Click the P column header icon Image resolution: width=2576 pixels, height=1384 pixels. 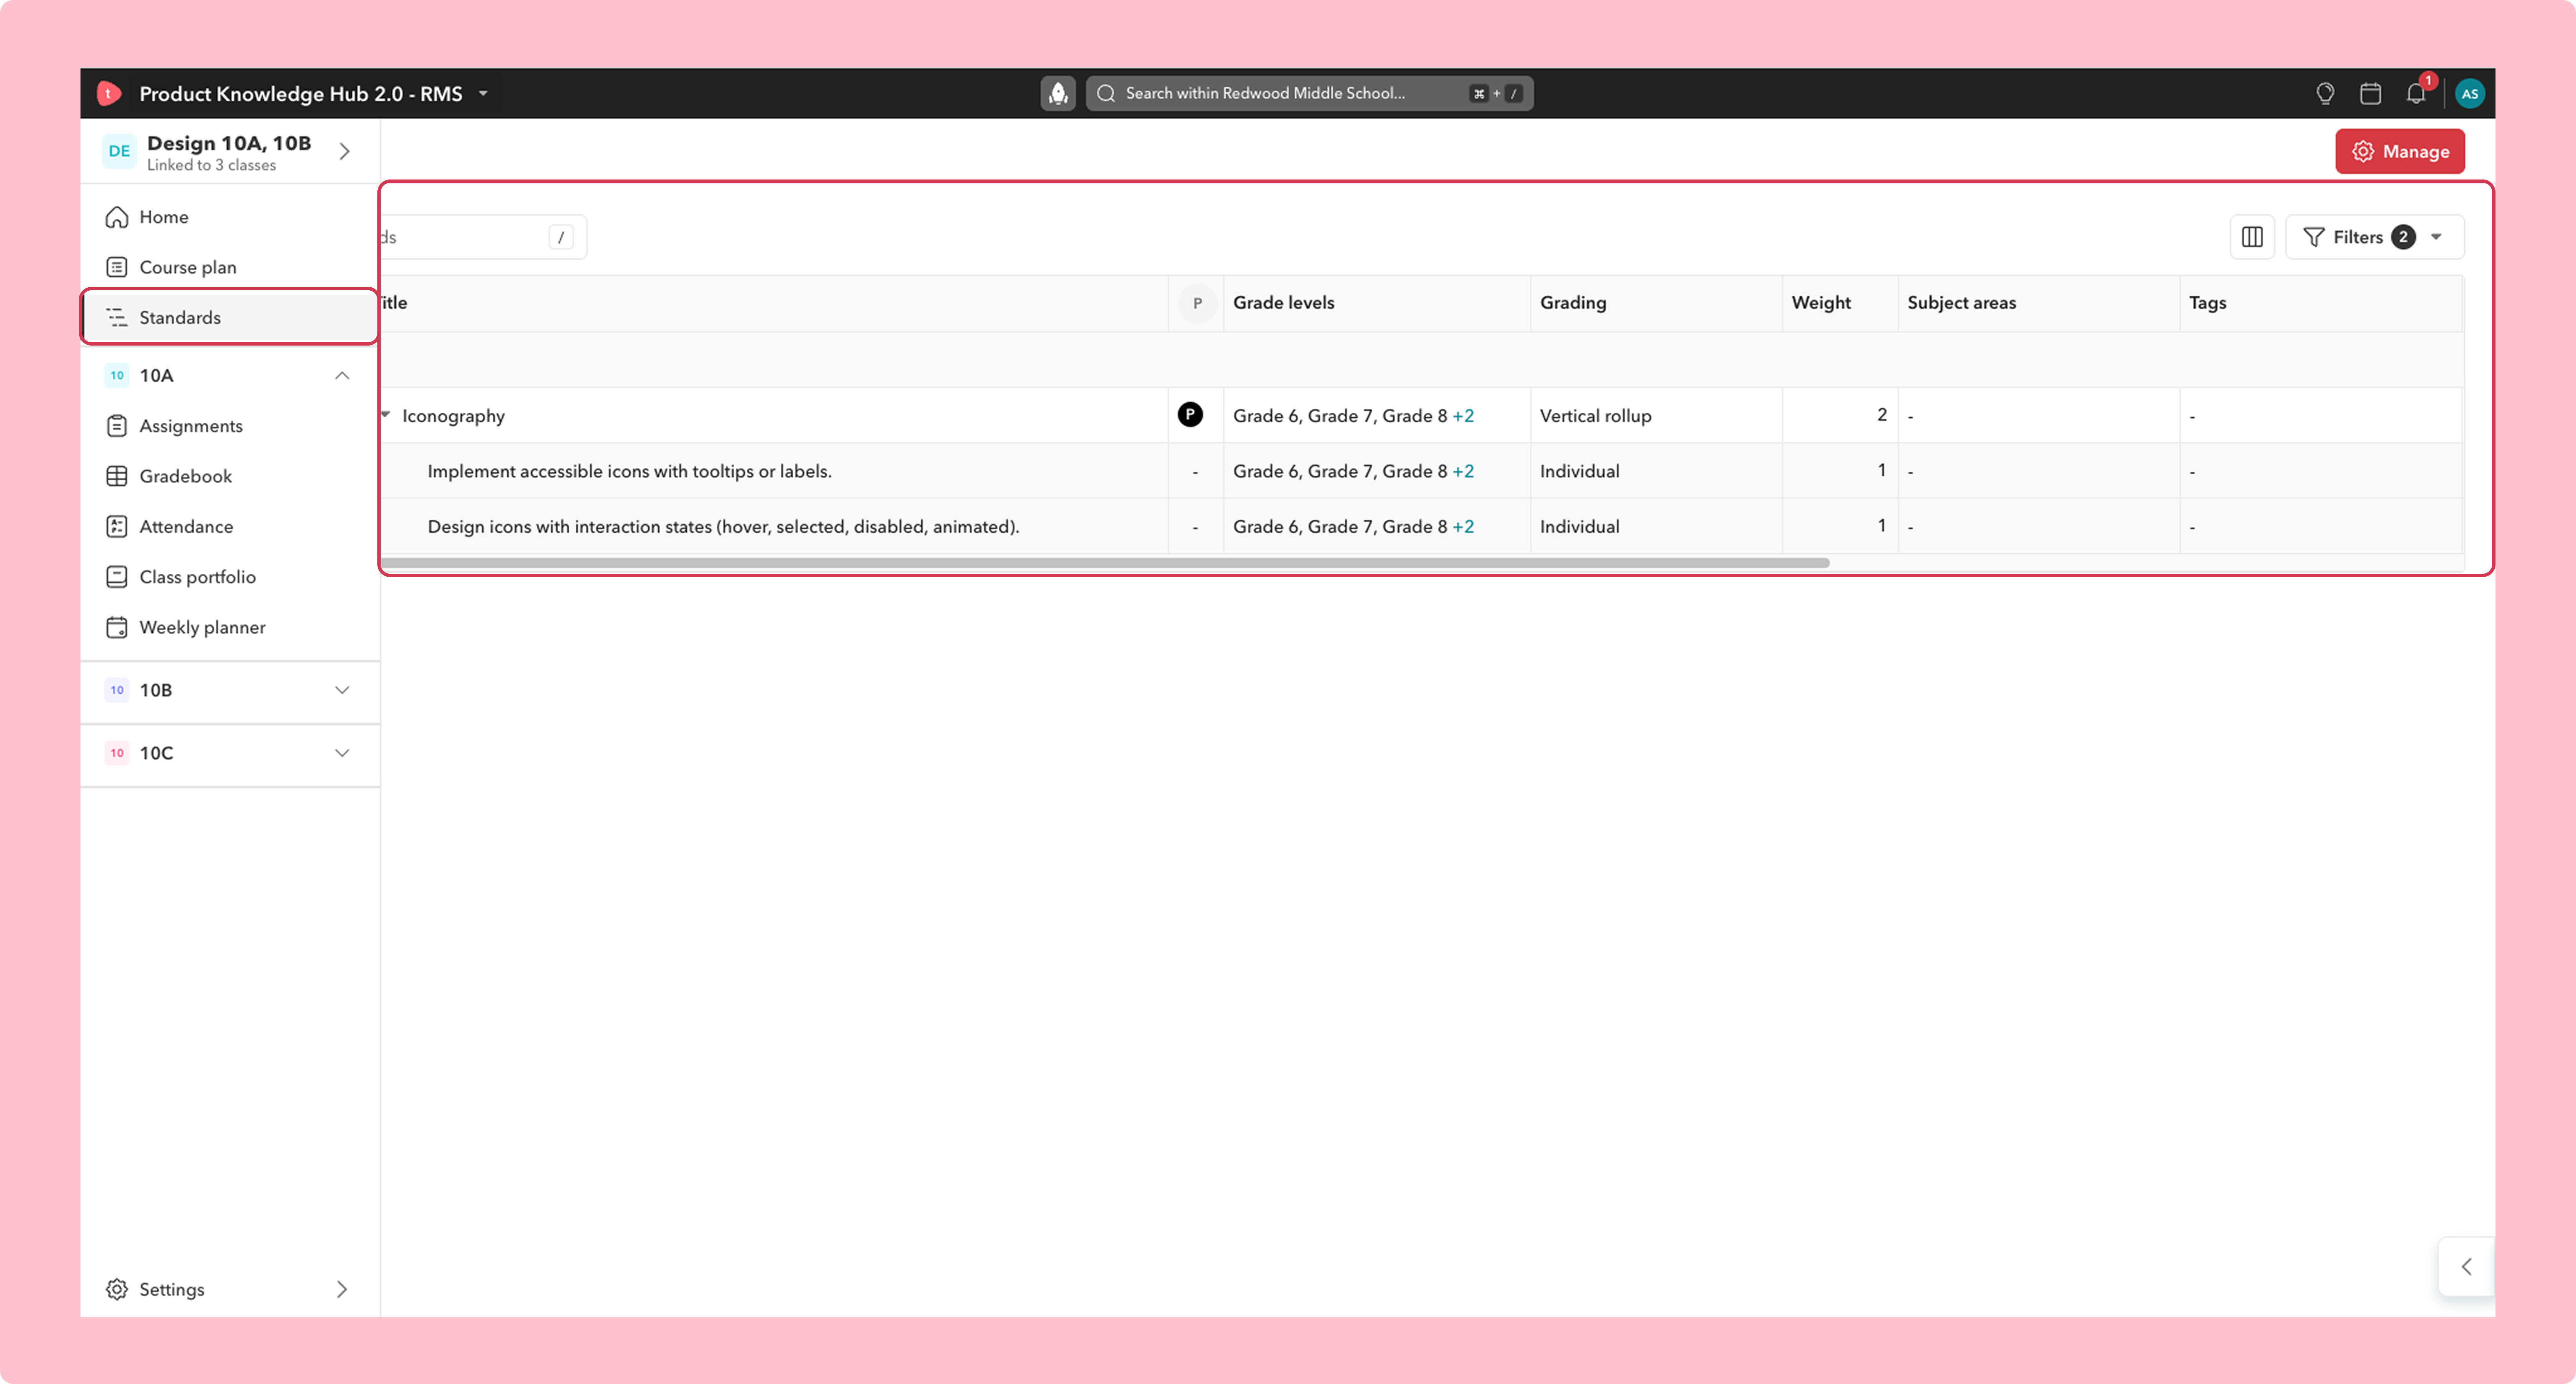pos(1197,303)
